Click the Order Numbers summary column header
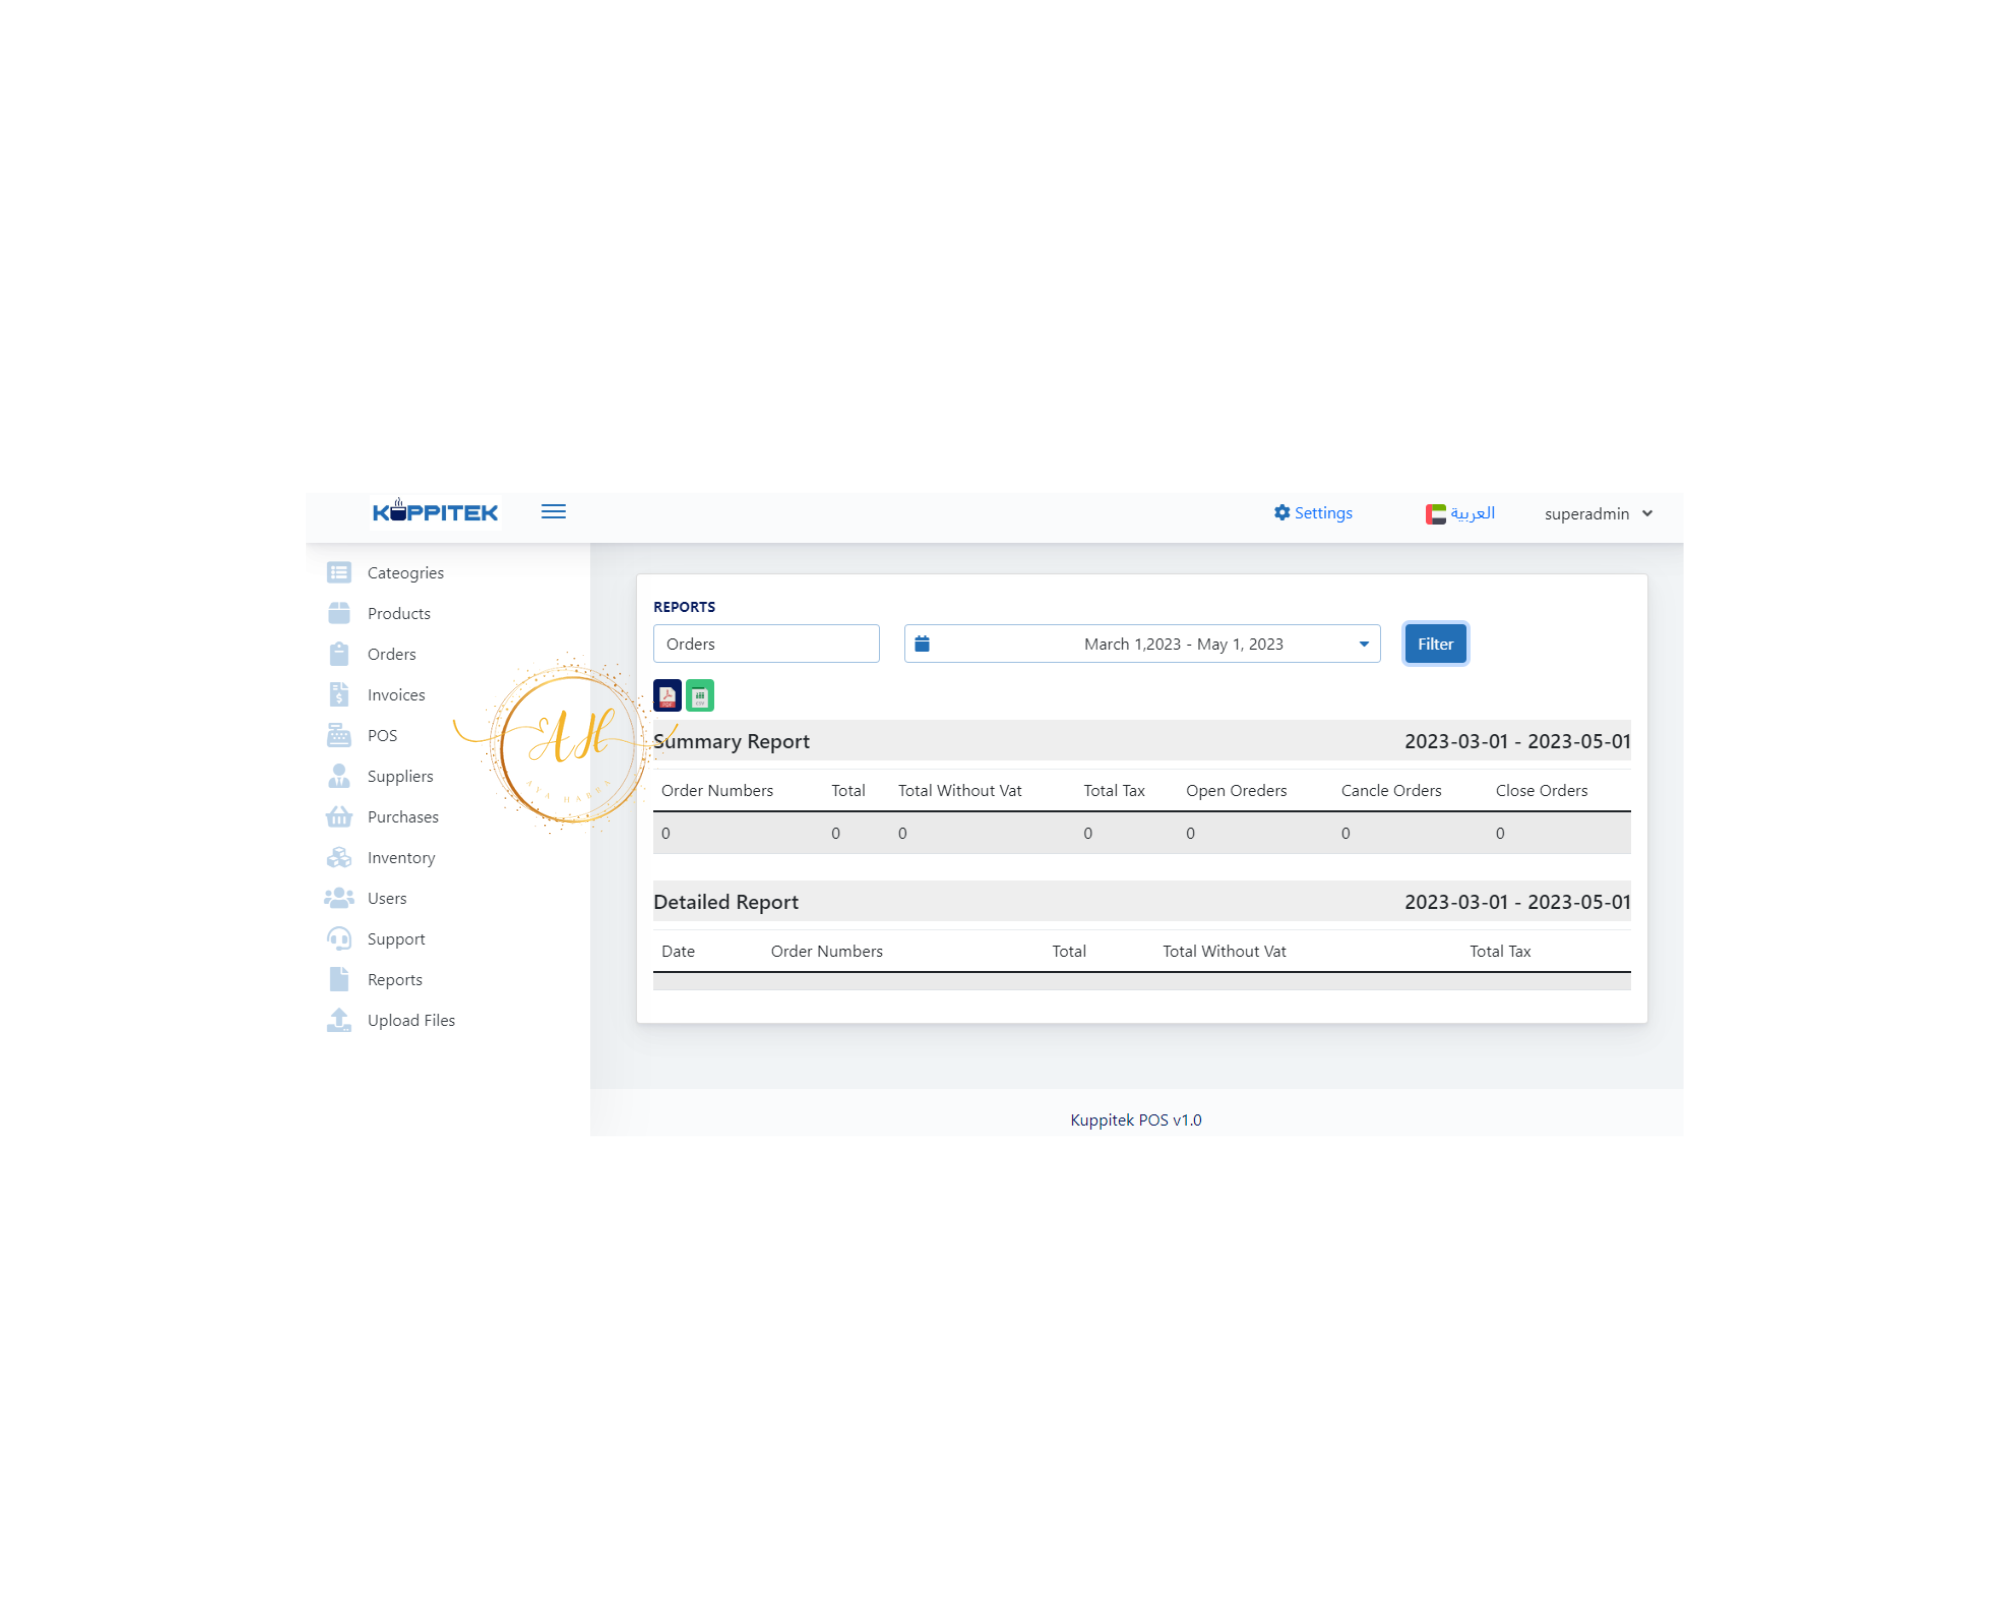Screen dimensions: 2000x1600 click(x=717, y=791)
